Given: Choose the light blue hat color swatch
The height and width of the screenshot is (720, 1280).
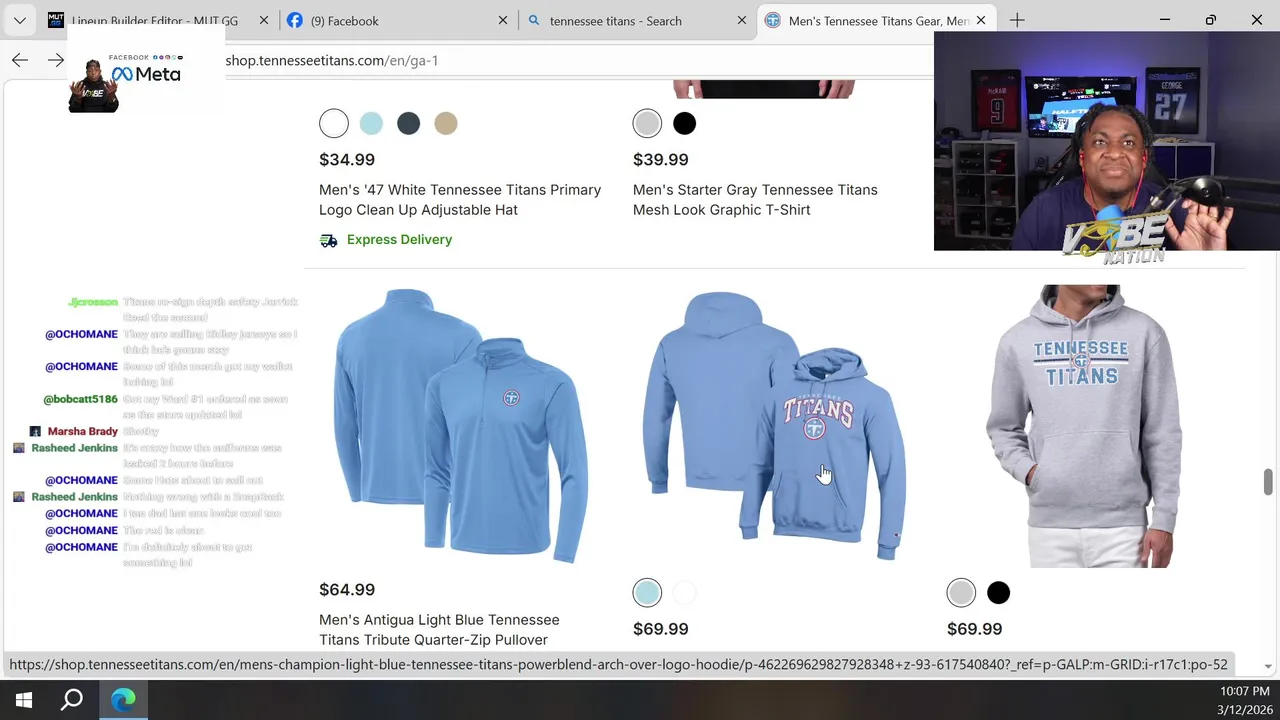Looking at the screenshot, I should coord(371,123).
